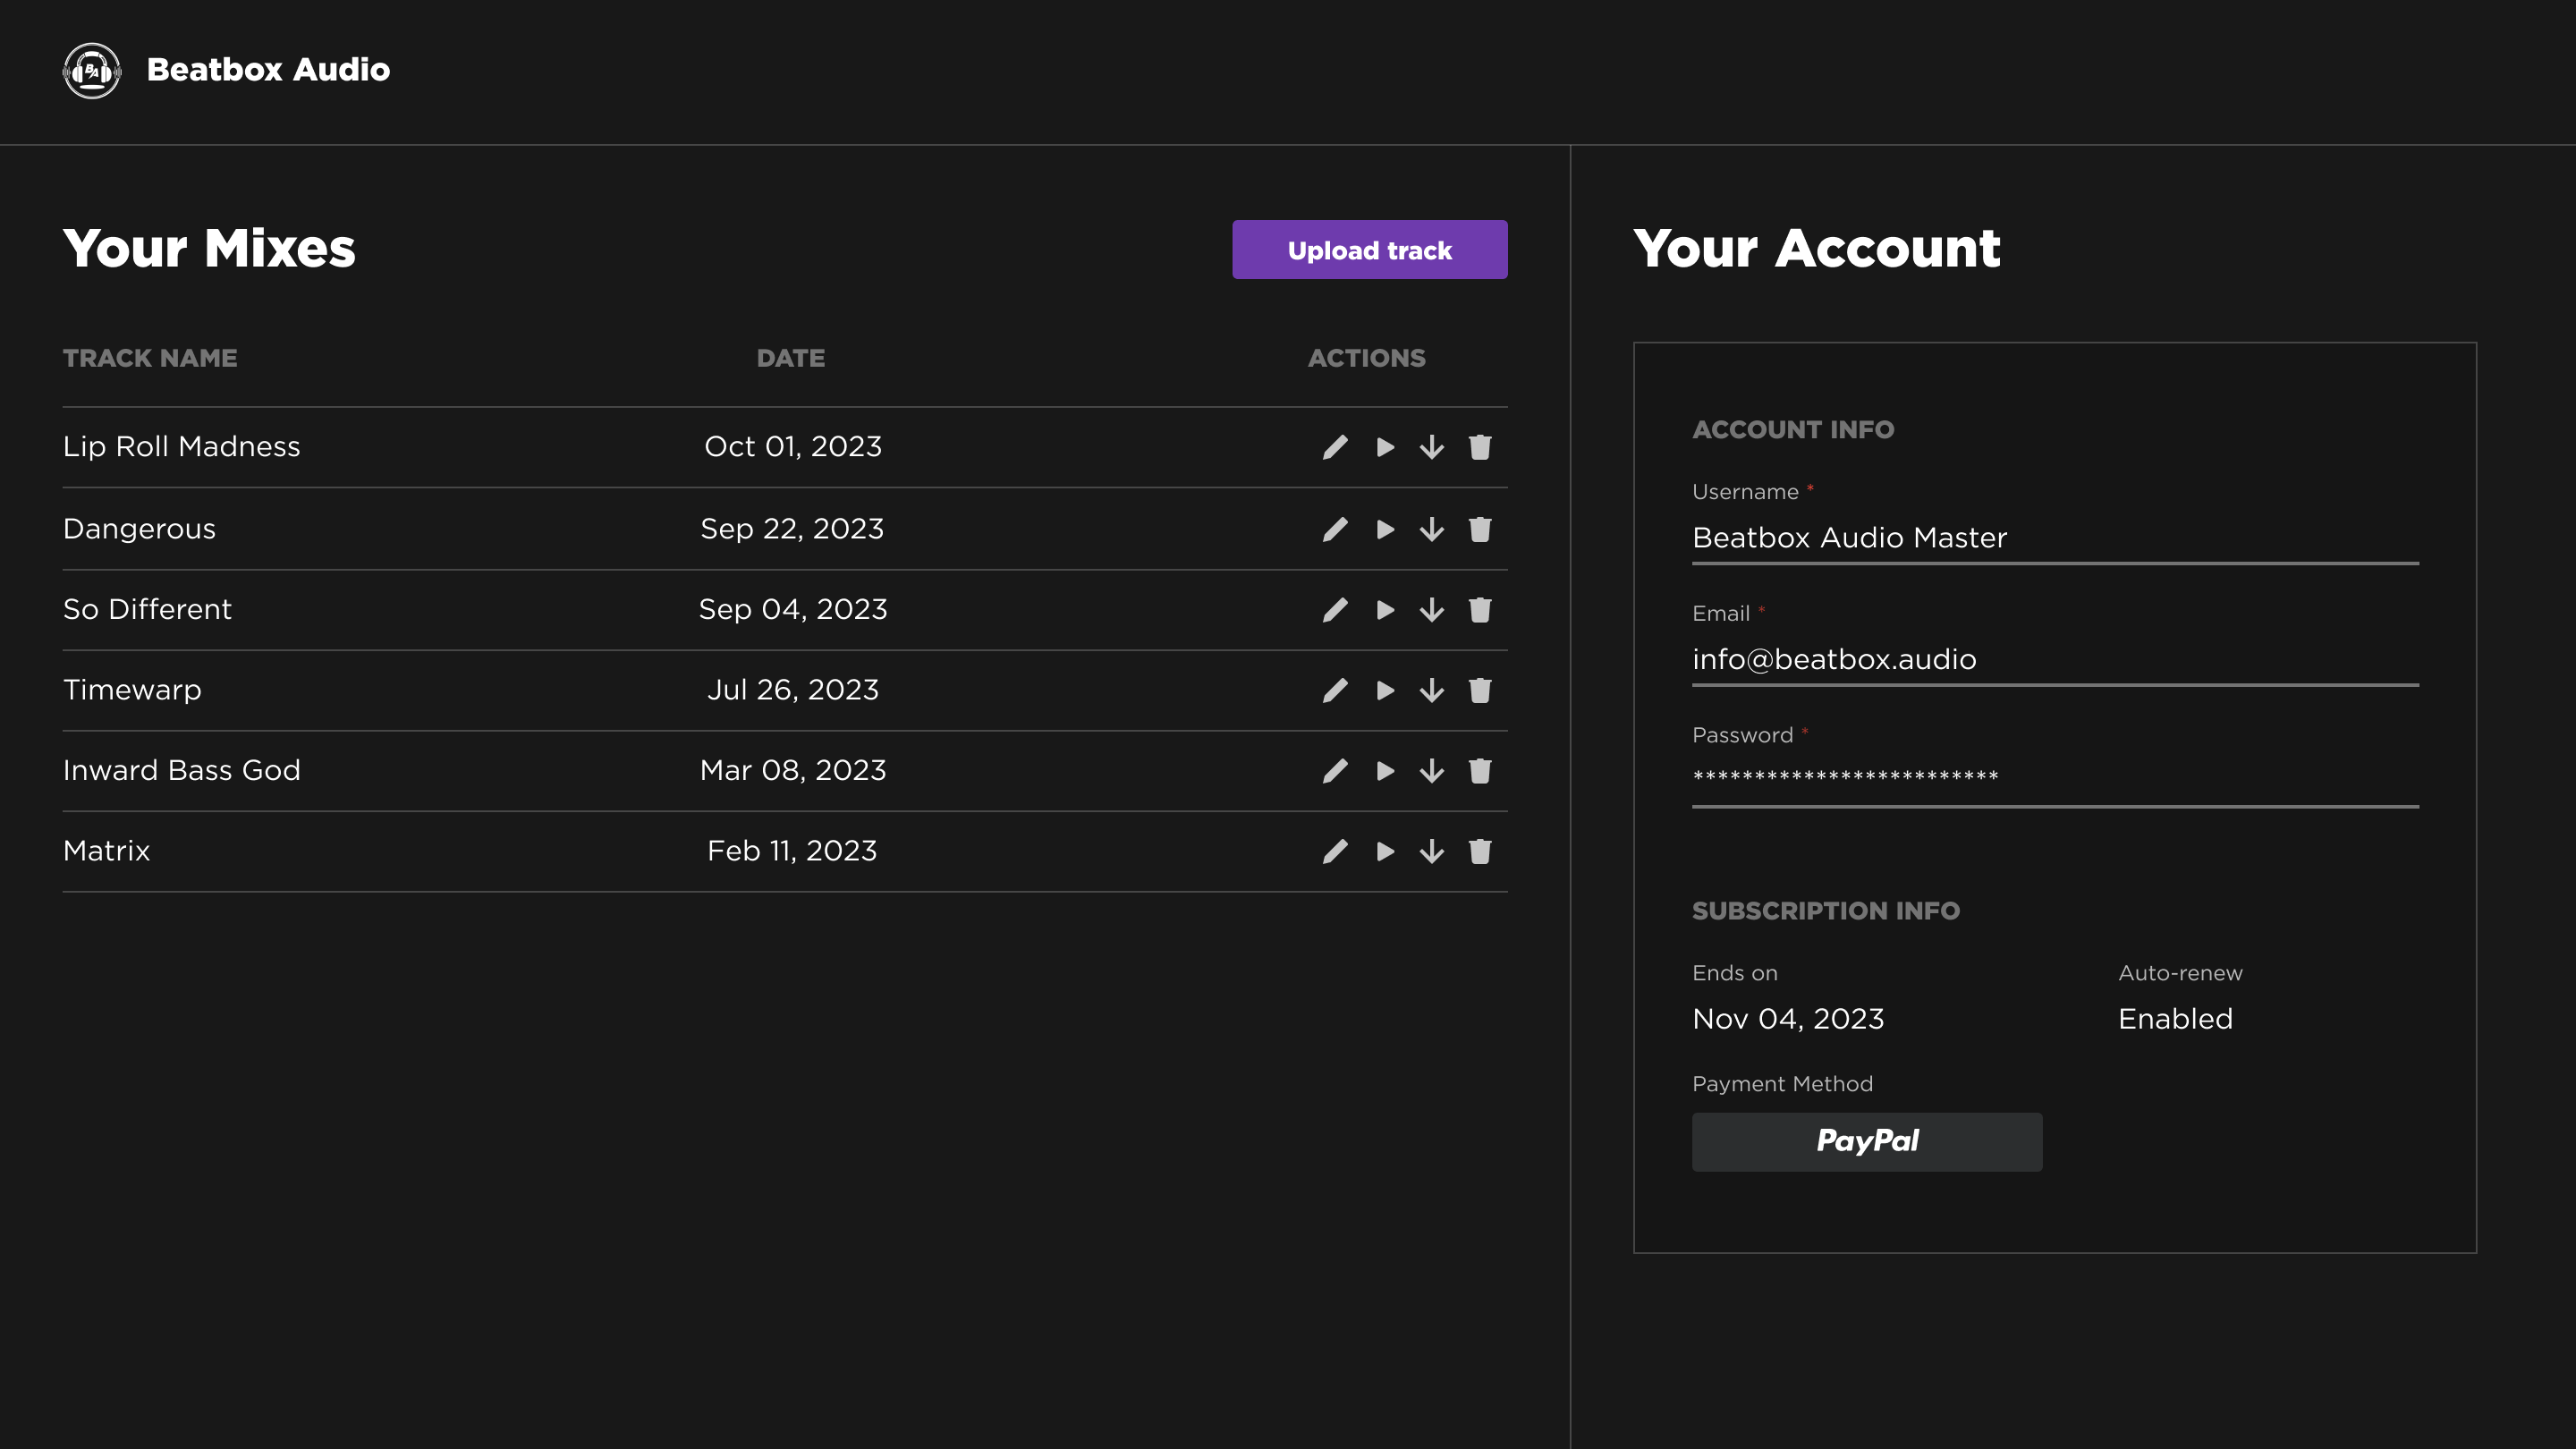Click the Auto-renew label
This screenshot has width=2576, height=1449.
(2180, 973)
